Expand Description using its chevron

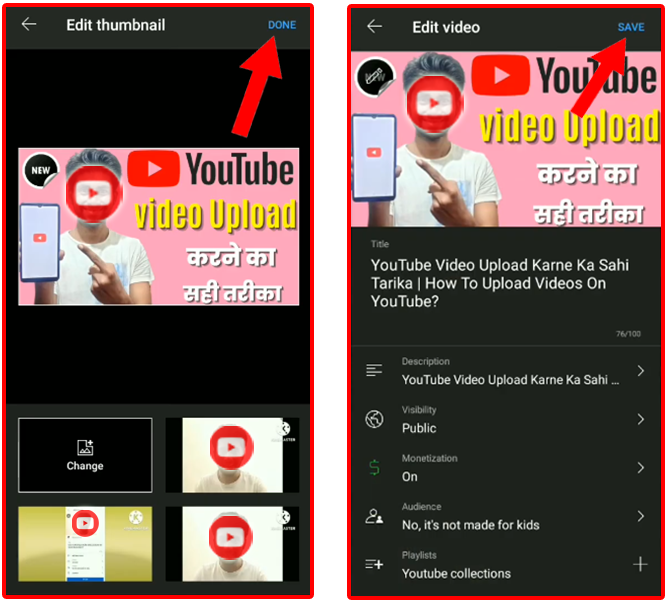click(641, 371)
